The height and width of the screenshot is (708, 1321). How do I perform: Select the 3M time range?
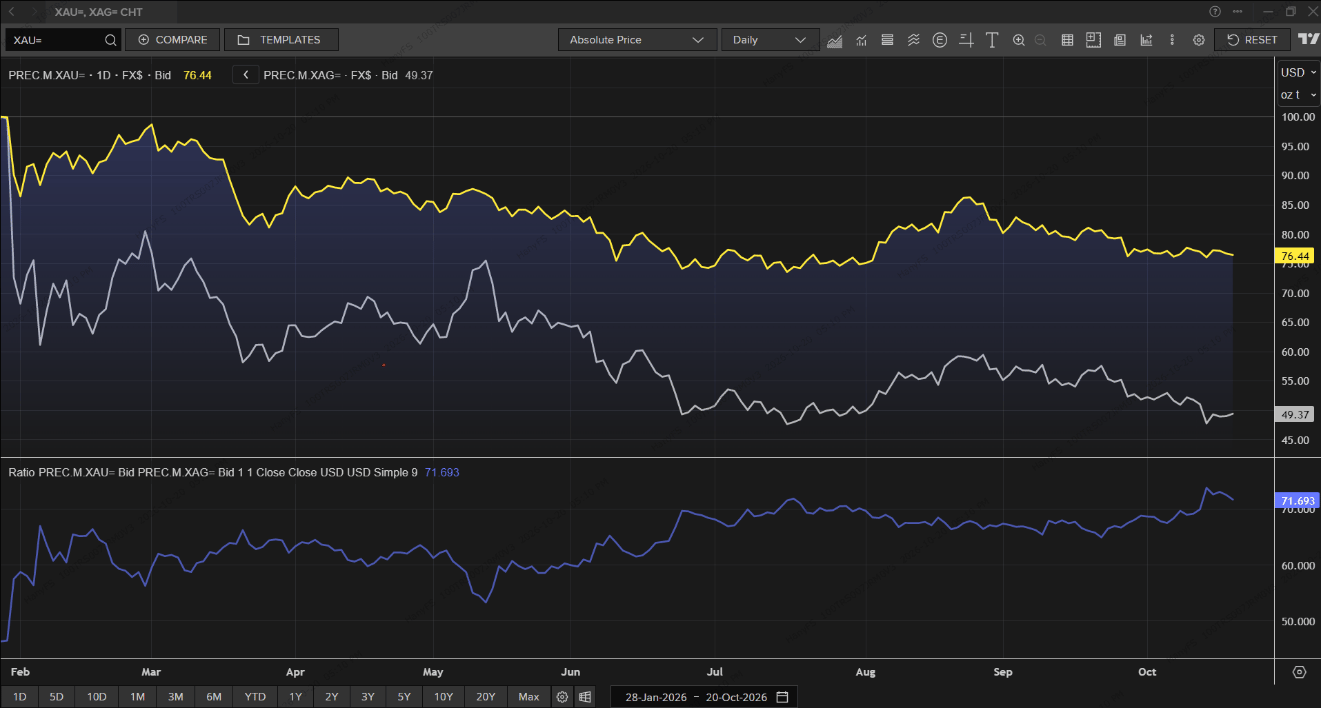[x=176, y=697]
